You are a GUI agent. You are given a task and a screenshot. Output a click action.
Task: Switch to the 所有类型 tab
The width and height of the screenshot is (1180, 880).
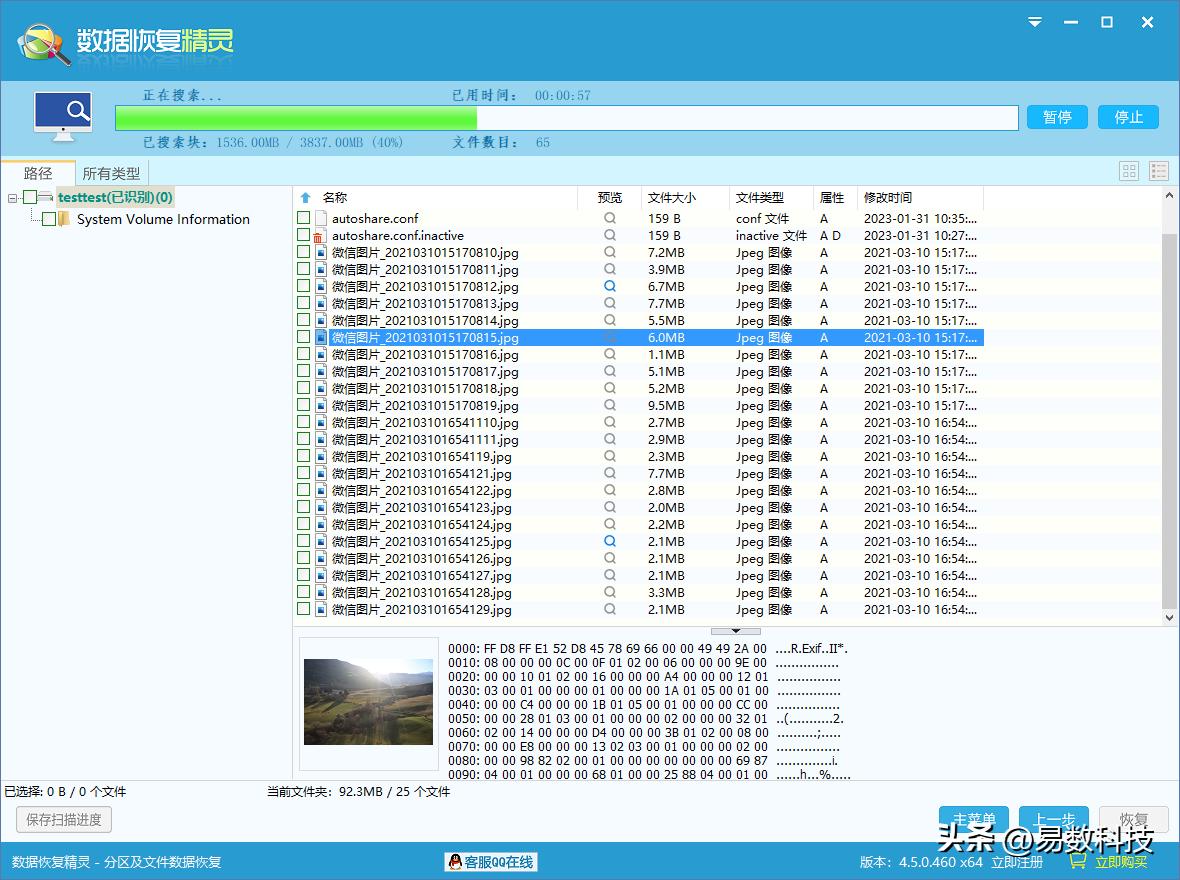111,173
